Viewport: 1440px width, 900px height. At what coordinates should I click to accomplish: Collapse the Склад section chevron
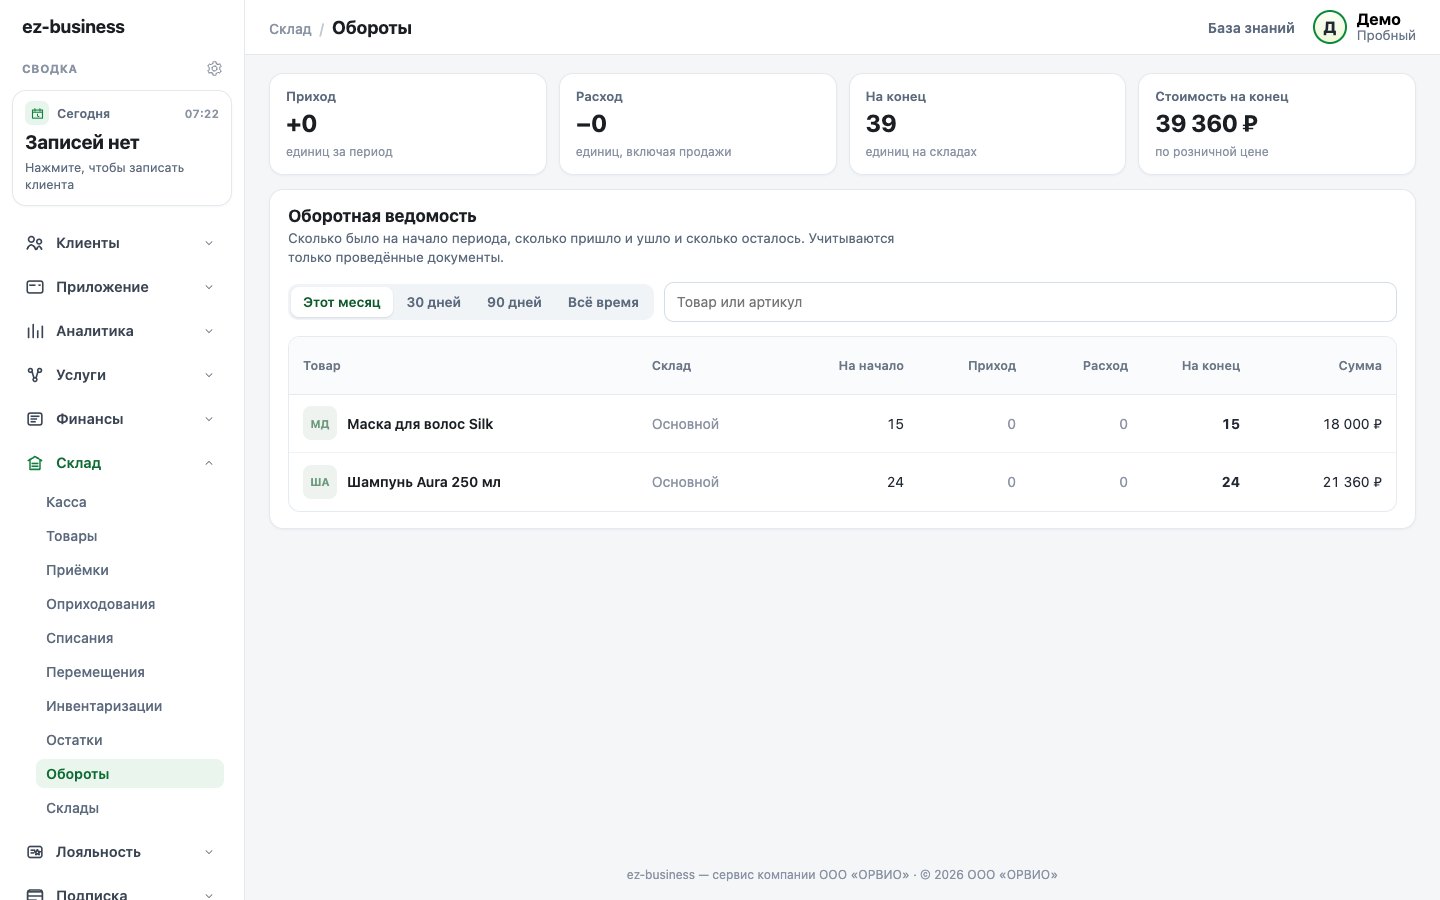click(x=209, y=463)
